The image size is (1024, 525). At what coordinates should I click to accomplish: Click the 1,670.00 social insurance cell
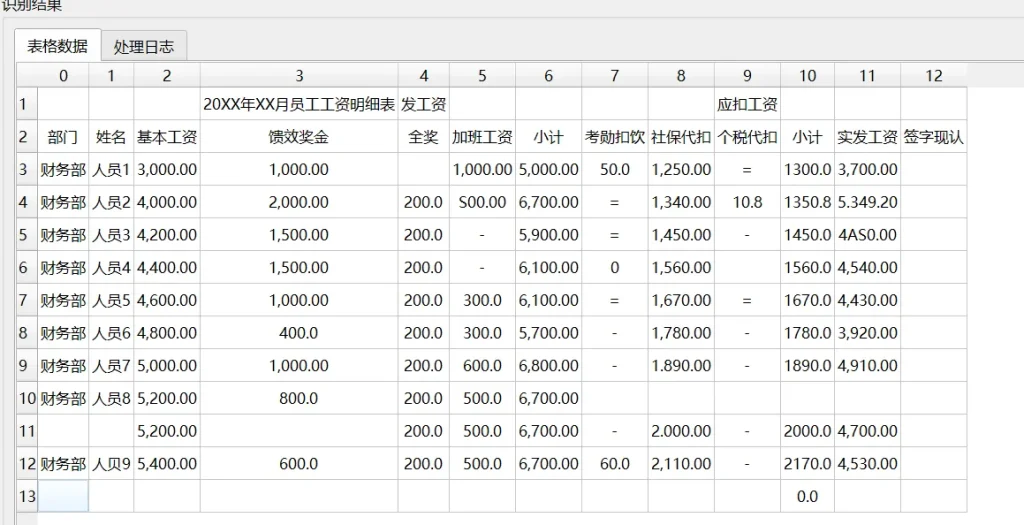coord(681,300)
